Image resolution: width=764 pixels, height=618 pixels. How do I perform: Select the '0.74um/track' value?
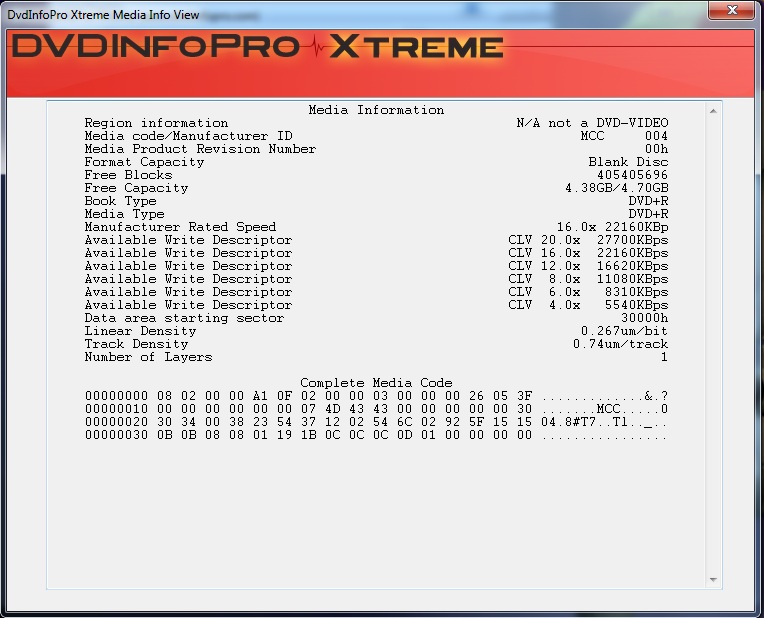point(620,344)
